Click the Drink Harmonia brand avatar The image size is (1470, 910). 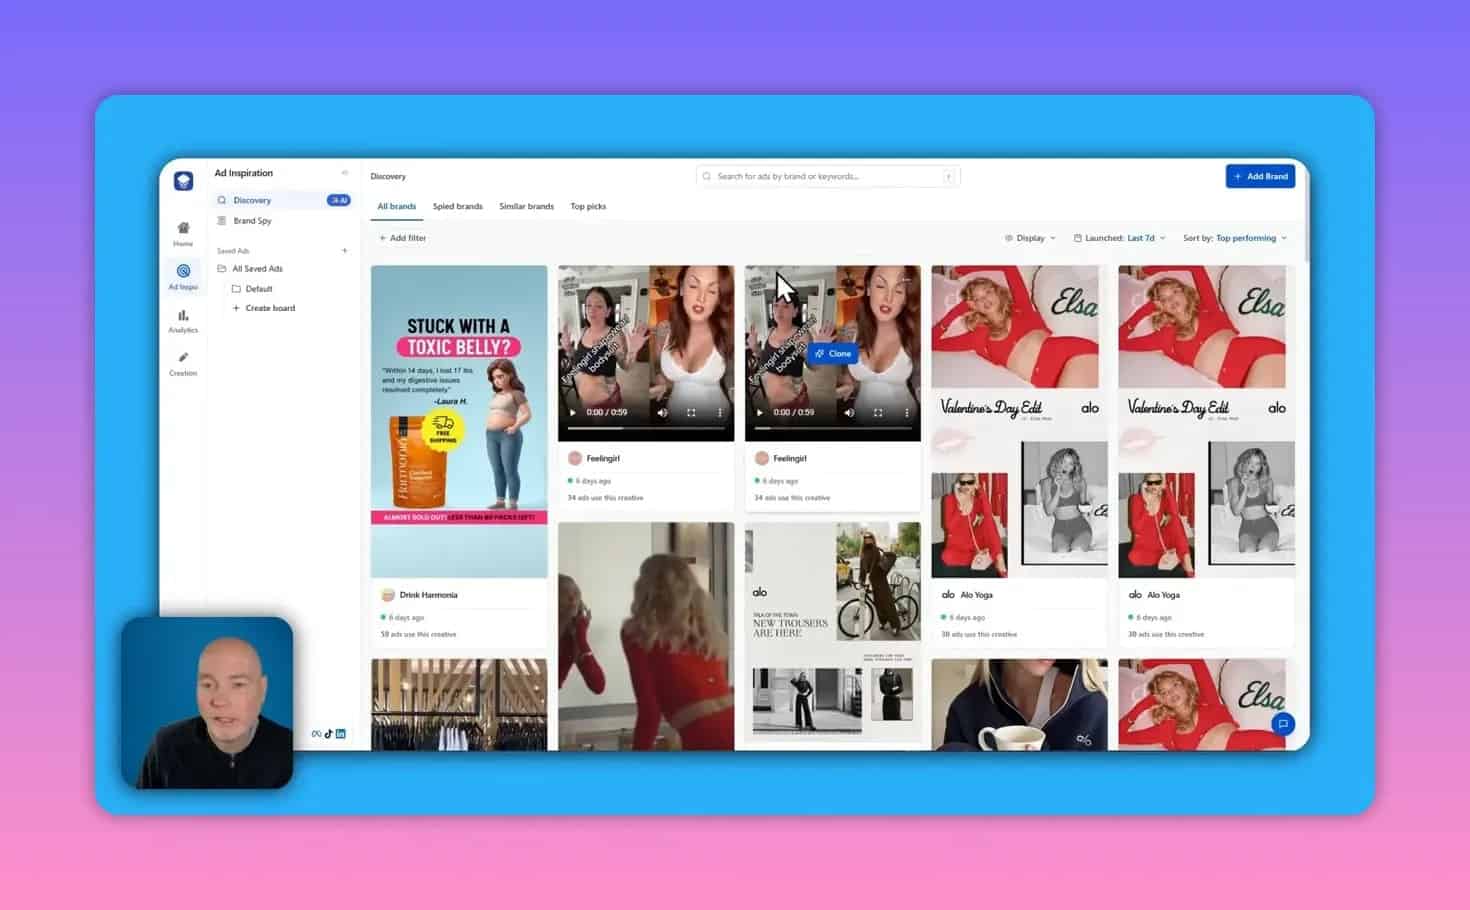(388, 595)
